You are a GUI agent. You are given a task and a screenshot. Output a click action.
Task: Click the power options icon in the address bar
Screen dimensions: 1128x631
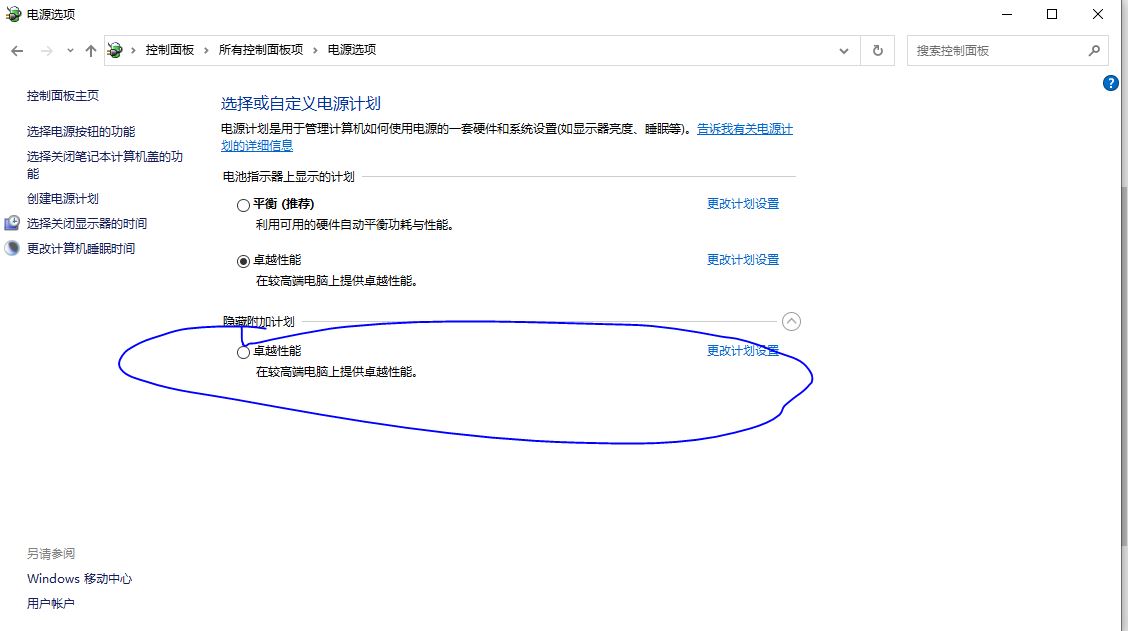pos(115,50)
